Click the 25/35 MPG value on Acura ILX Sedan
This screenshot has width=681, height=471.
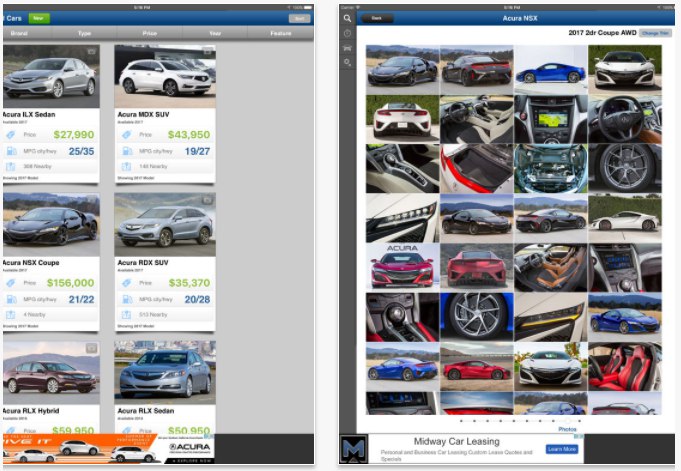pos(81,152)
